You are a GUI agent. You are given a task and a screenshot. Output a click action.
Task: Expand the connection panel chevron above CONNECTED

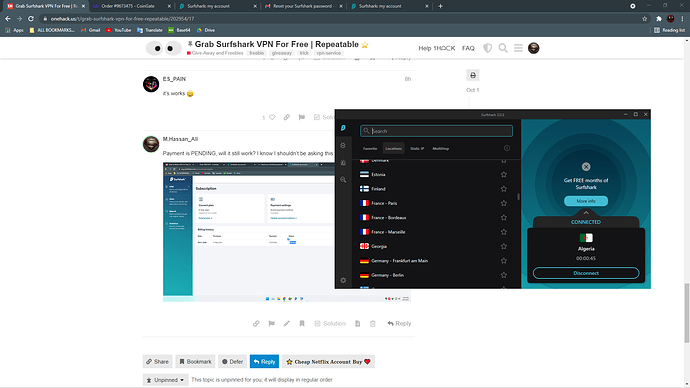click(586, 212)
